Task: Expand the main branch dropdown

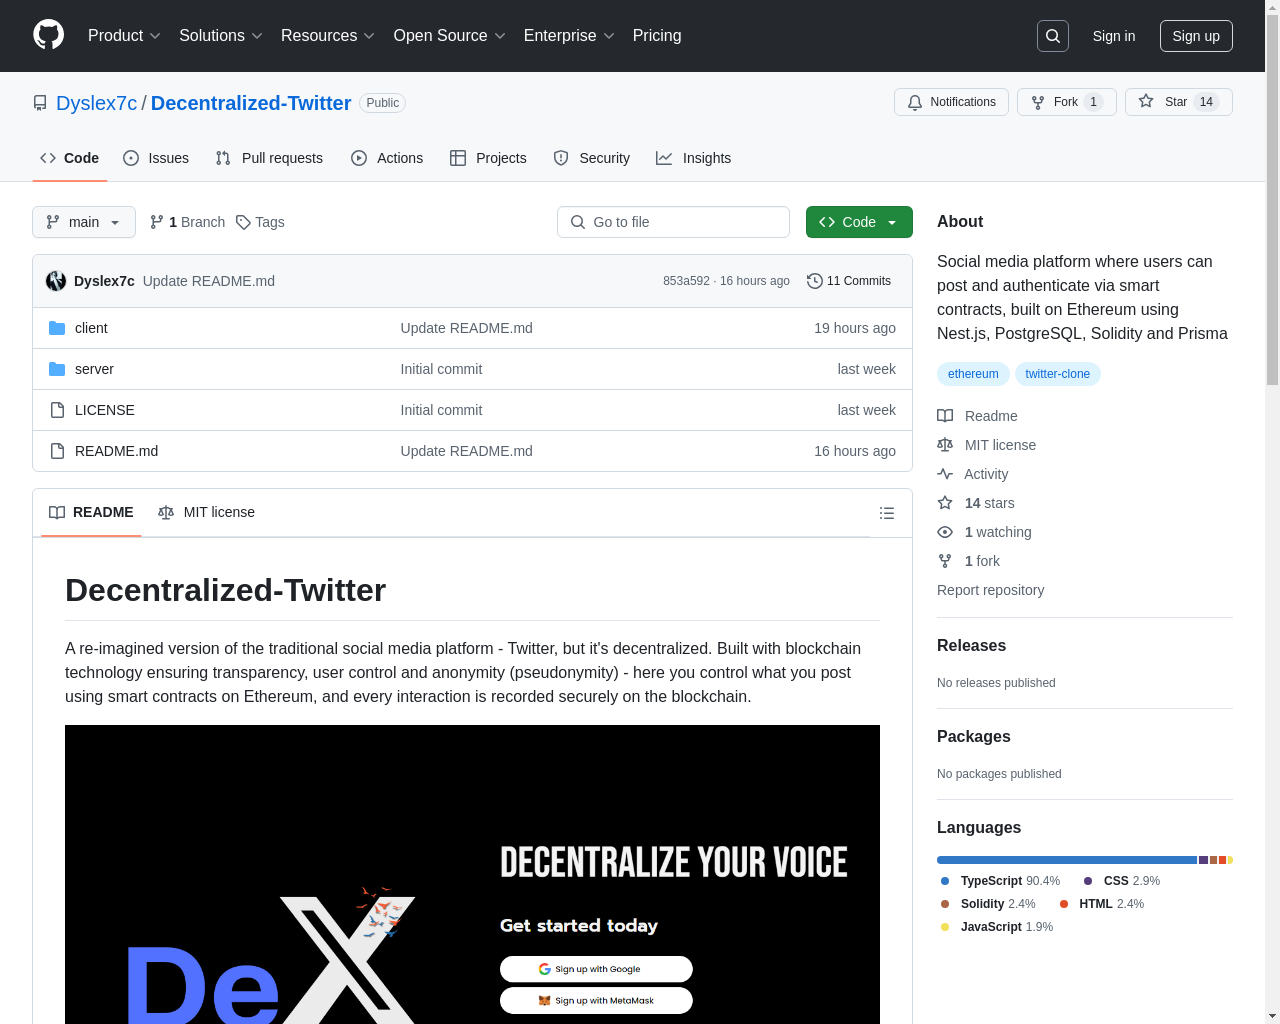Action: point(84,222)
